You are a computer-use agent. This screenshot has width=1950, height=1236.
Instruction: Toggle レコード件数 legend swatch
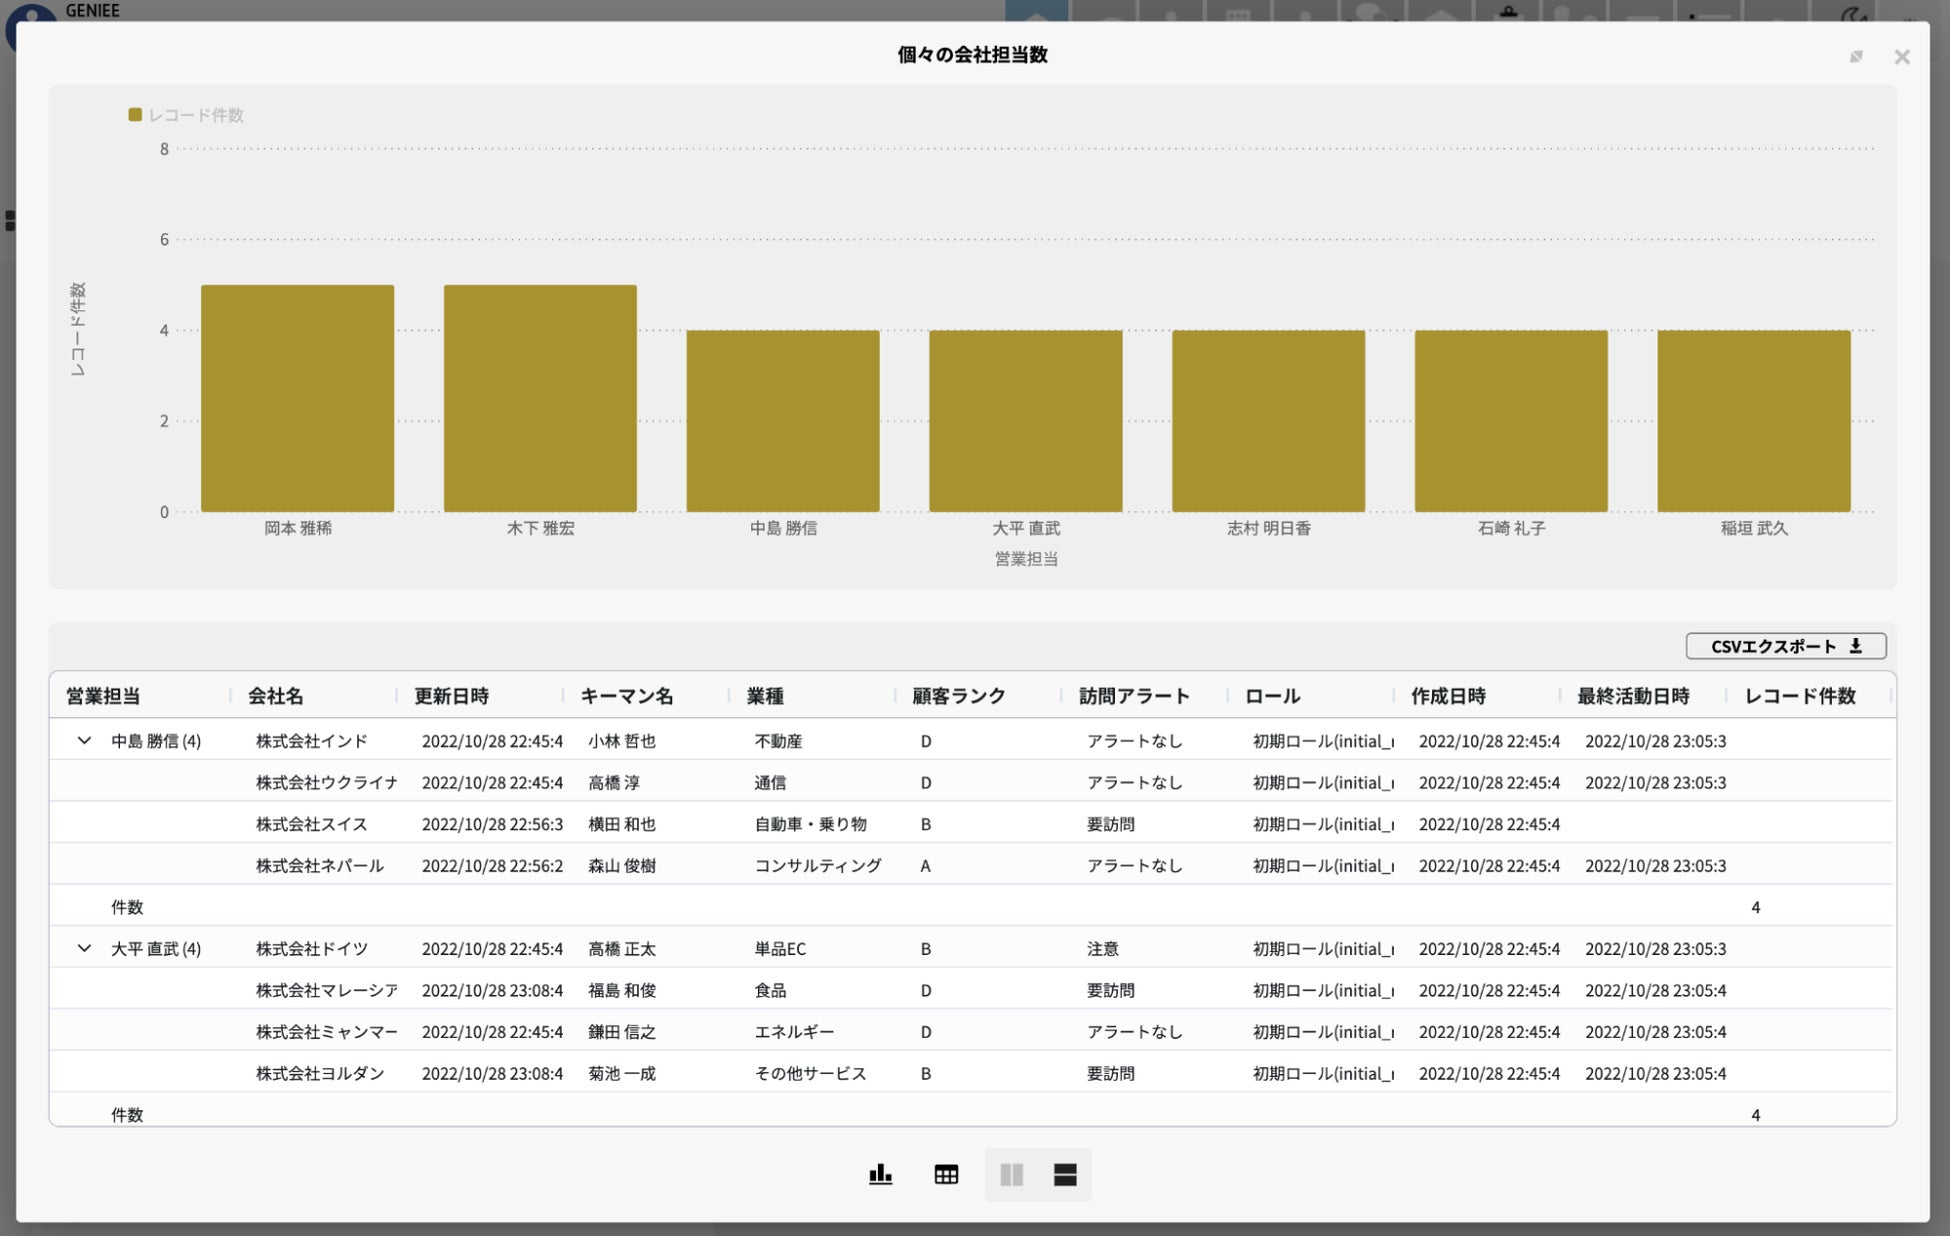(x=135, y=115)
